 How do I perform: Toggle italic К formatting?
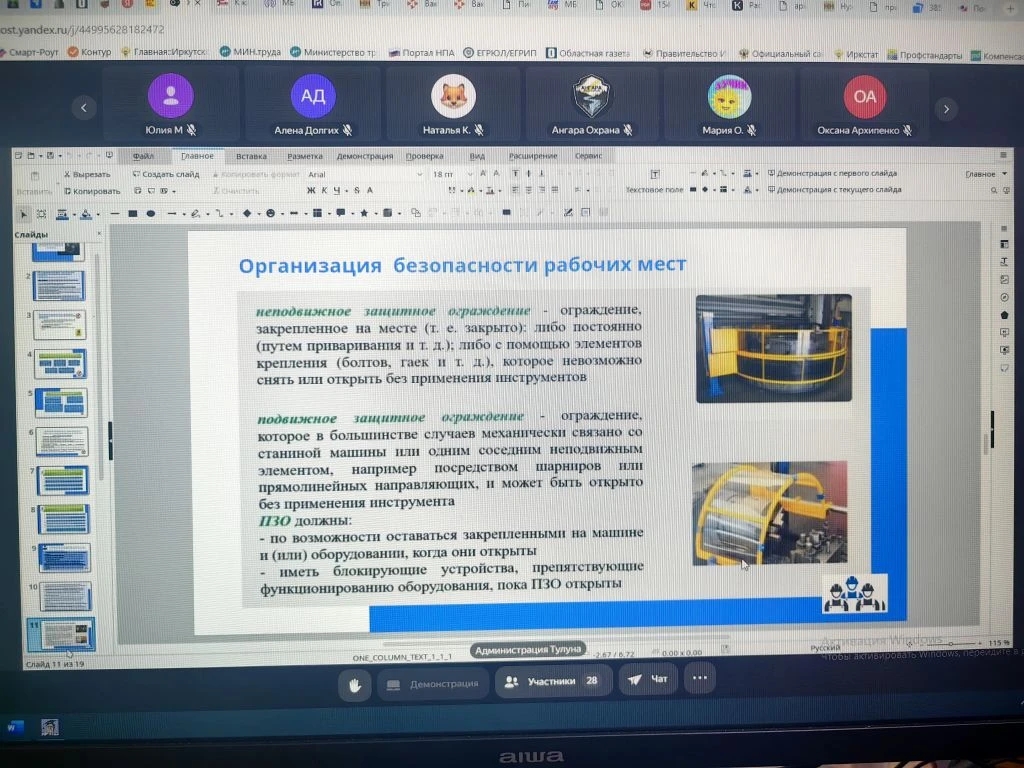[x=325, y=190]
